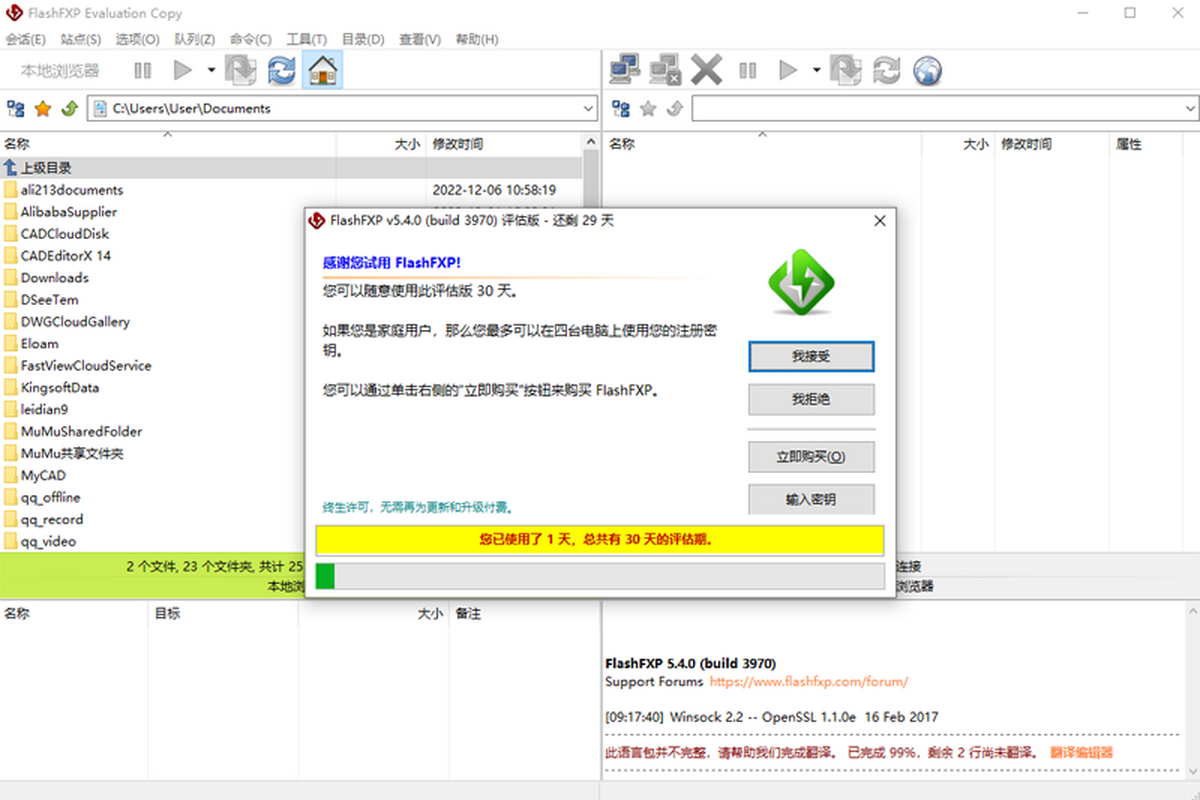The height and width of the screenshot is (800, 1200).
Task: Expand the C:\Users\User\Documents path dropdown
Action: pyautogui.click(x=588, y=108)
